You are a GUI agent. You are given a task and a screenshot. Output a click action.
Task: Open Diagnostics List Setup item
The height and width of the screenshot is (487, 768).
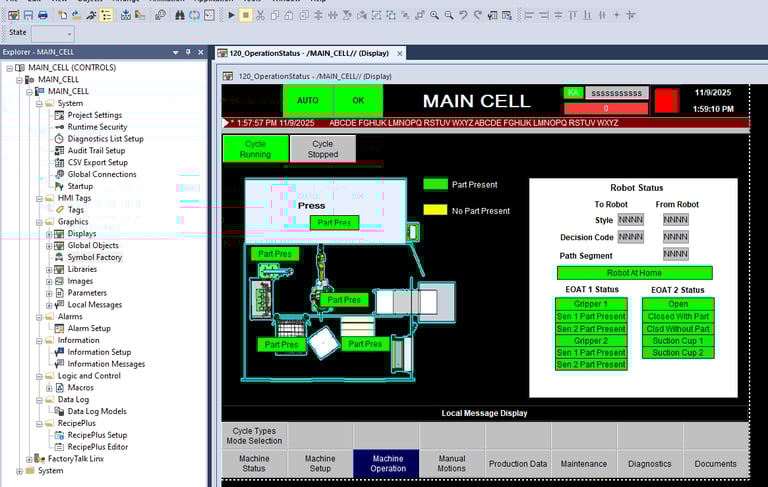(x=105, y=139)
